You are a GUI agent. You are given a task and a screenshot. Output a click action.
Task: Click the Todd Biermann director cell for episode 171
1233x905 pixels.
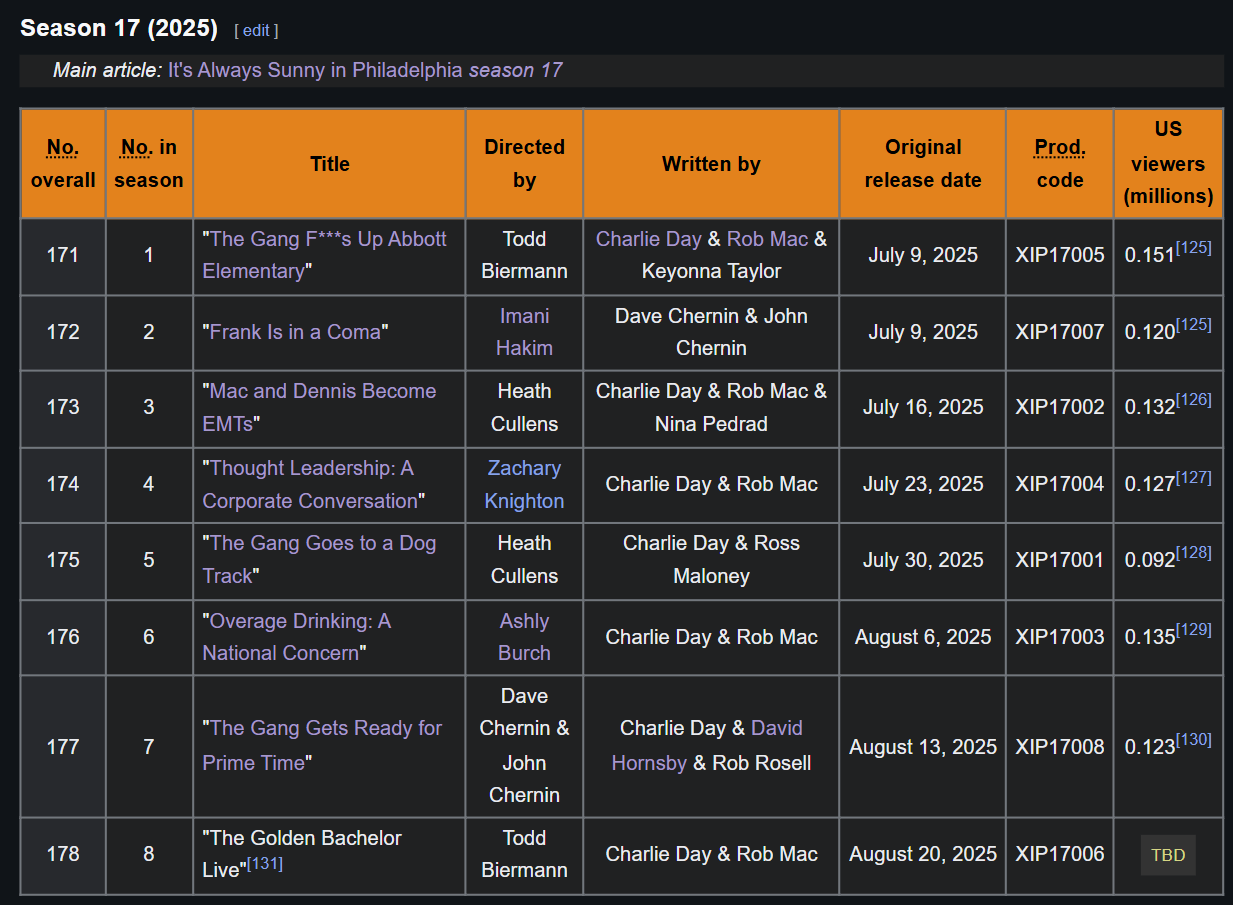525,255
